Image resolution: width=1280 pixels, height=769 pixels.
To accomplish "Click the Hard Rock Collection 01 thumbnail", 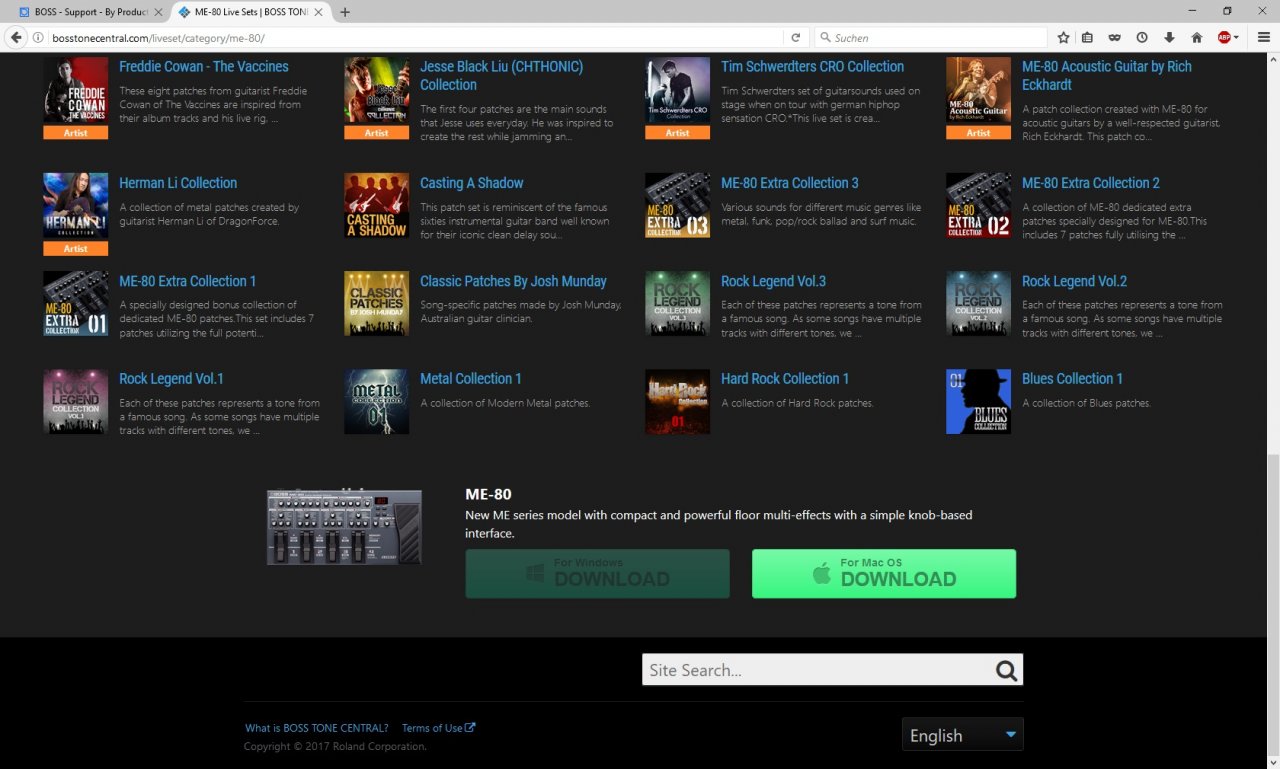I will click(677, 401).
